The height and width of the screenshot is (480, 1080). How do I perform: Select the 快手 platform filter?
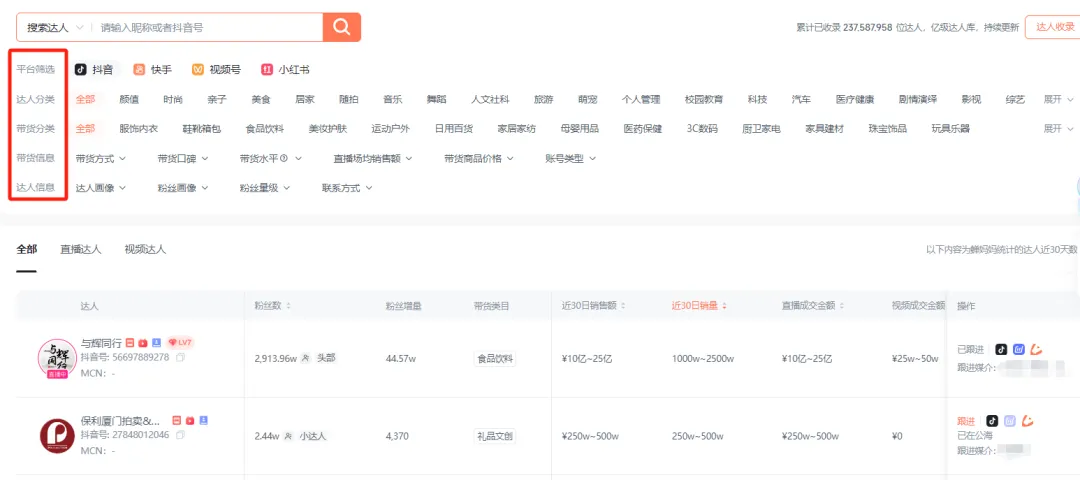click(x=153, y=70)
